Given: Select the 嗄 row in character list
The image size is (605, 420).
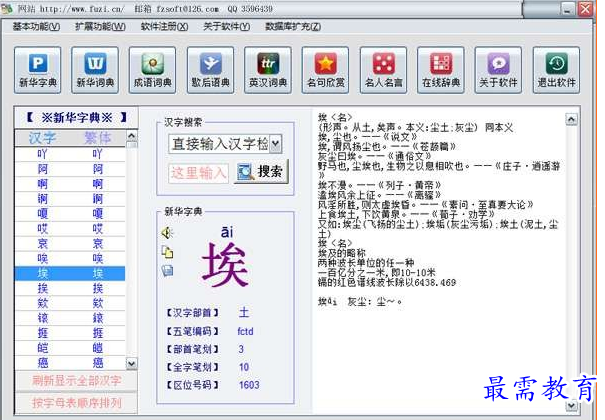Looking at the screenshot, I should 70,214.
